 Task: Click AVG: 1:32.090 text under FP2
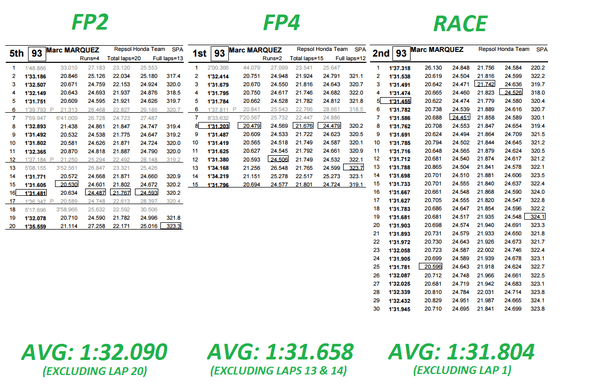click(x=94, y=352)
